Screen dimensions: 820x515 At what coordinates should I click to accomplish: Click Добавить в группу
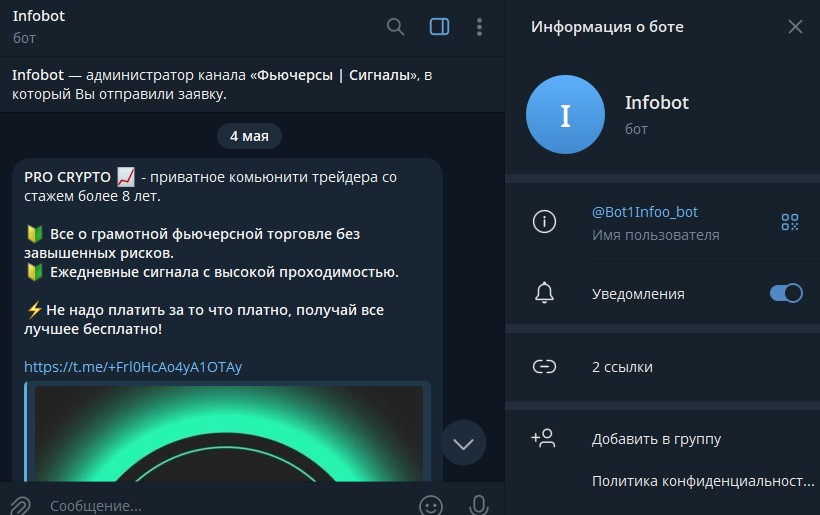656,439
